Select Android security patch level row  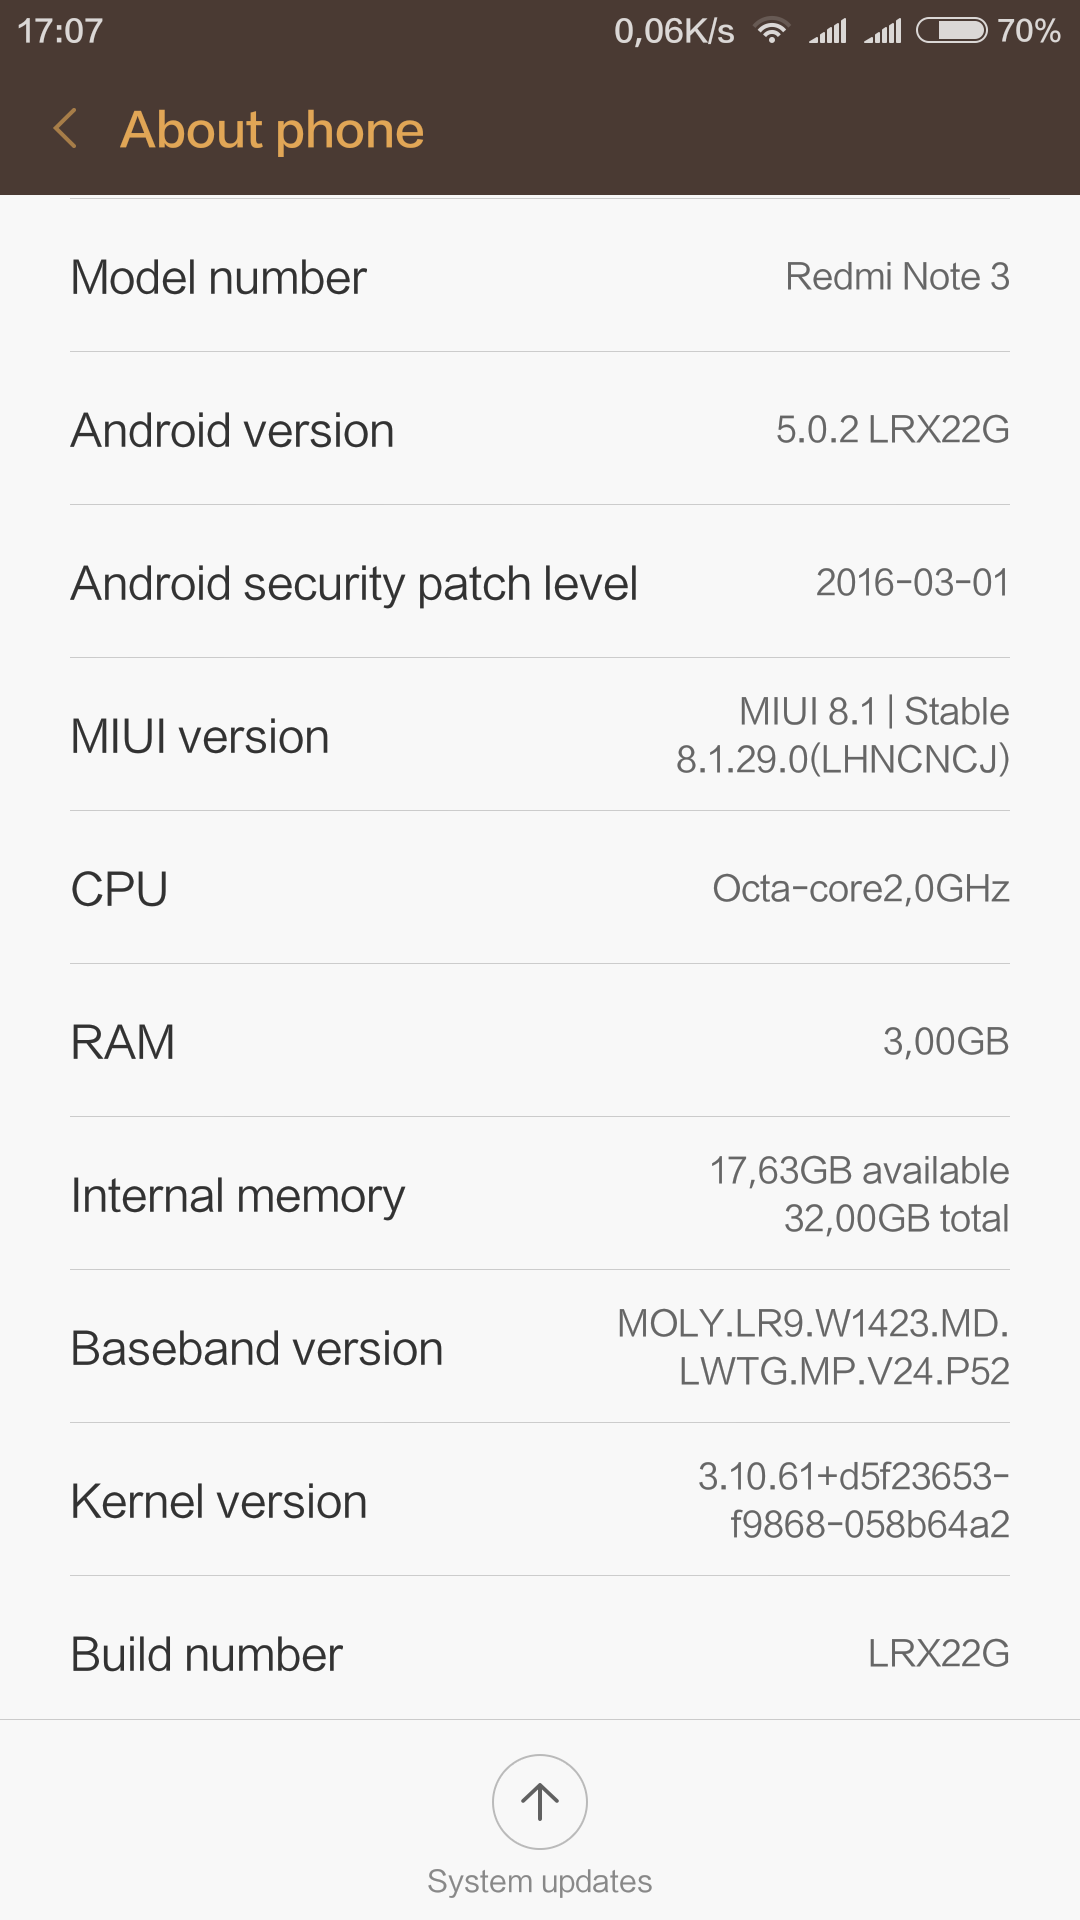pyautogui.click(x=540, y=583)
